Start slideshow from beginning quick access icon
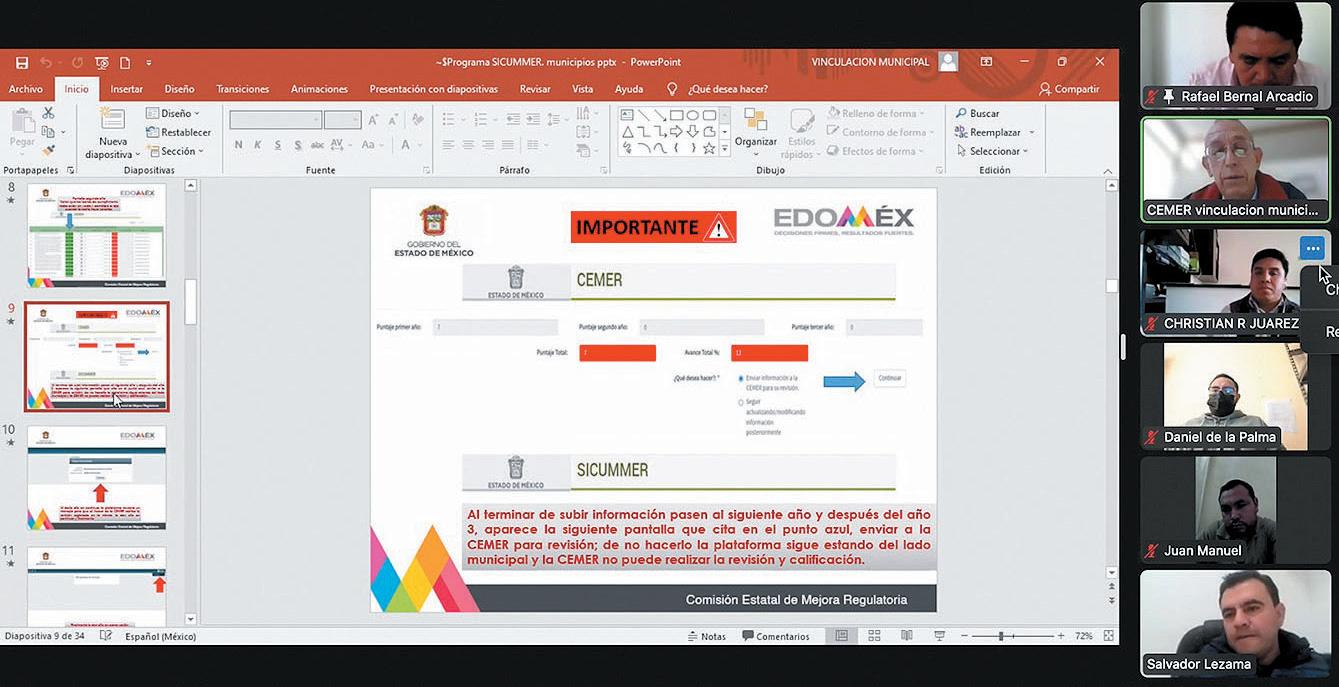Viewport: 1339px width, 687px height. (x=101, y=62)
